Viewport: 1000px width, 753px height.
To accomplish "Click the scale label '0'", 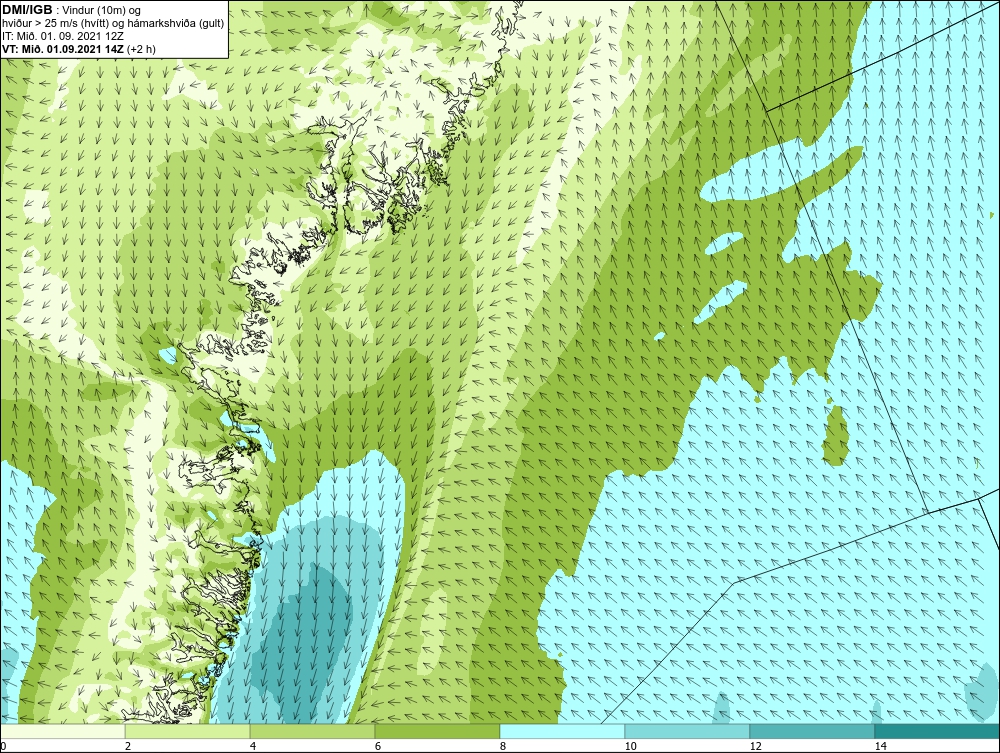I will pos(3,746).
